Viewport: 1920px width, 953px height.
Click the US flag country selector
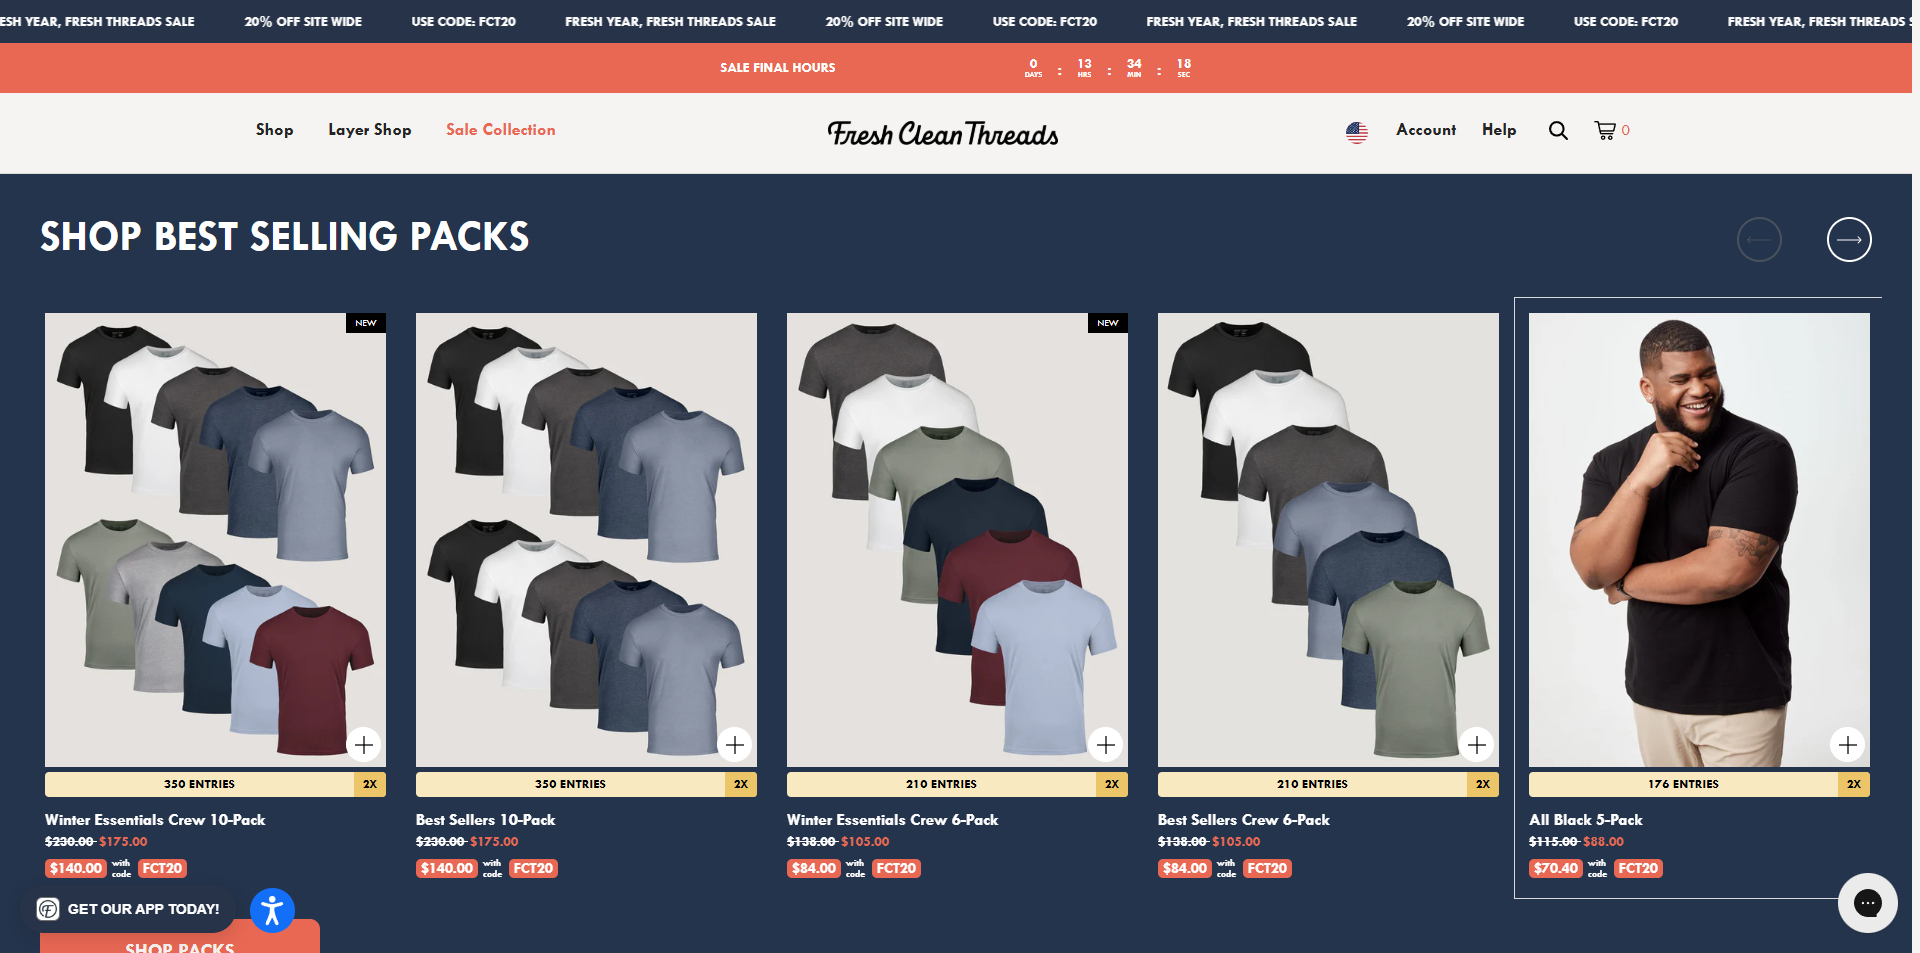1356,131
